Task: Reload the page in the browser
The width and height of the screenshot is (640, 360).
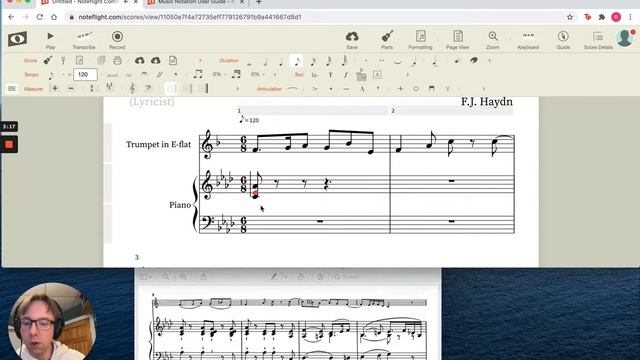Action: pos(40,17)
